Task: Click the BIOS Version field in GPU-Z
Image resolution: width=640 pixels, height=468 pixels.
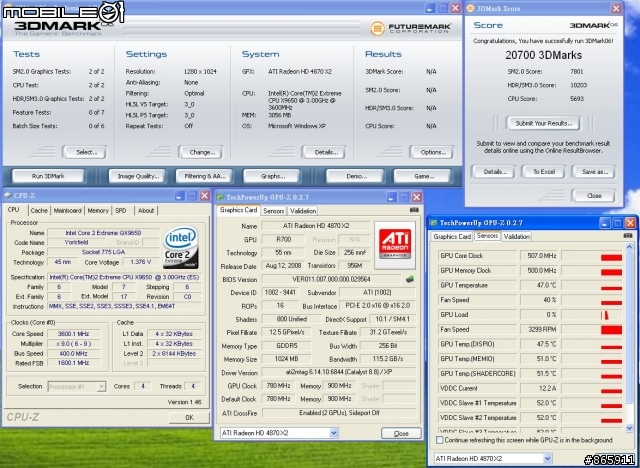Action: 331,279
